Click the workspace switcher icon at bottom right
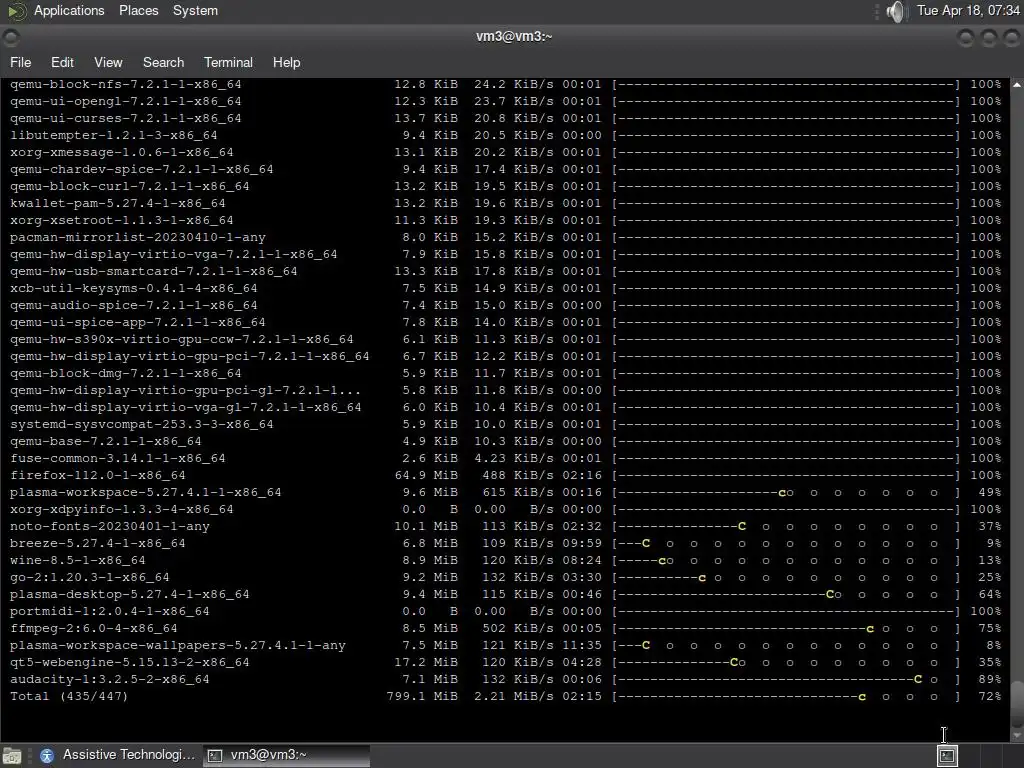Image resolution: width=1024 pixels, height=768 pixels. coord(946,756)
